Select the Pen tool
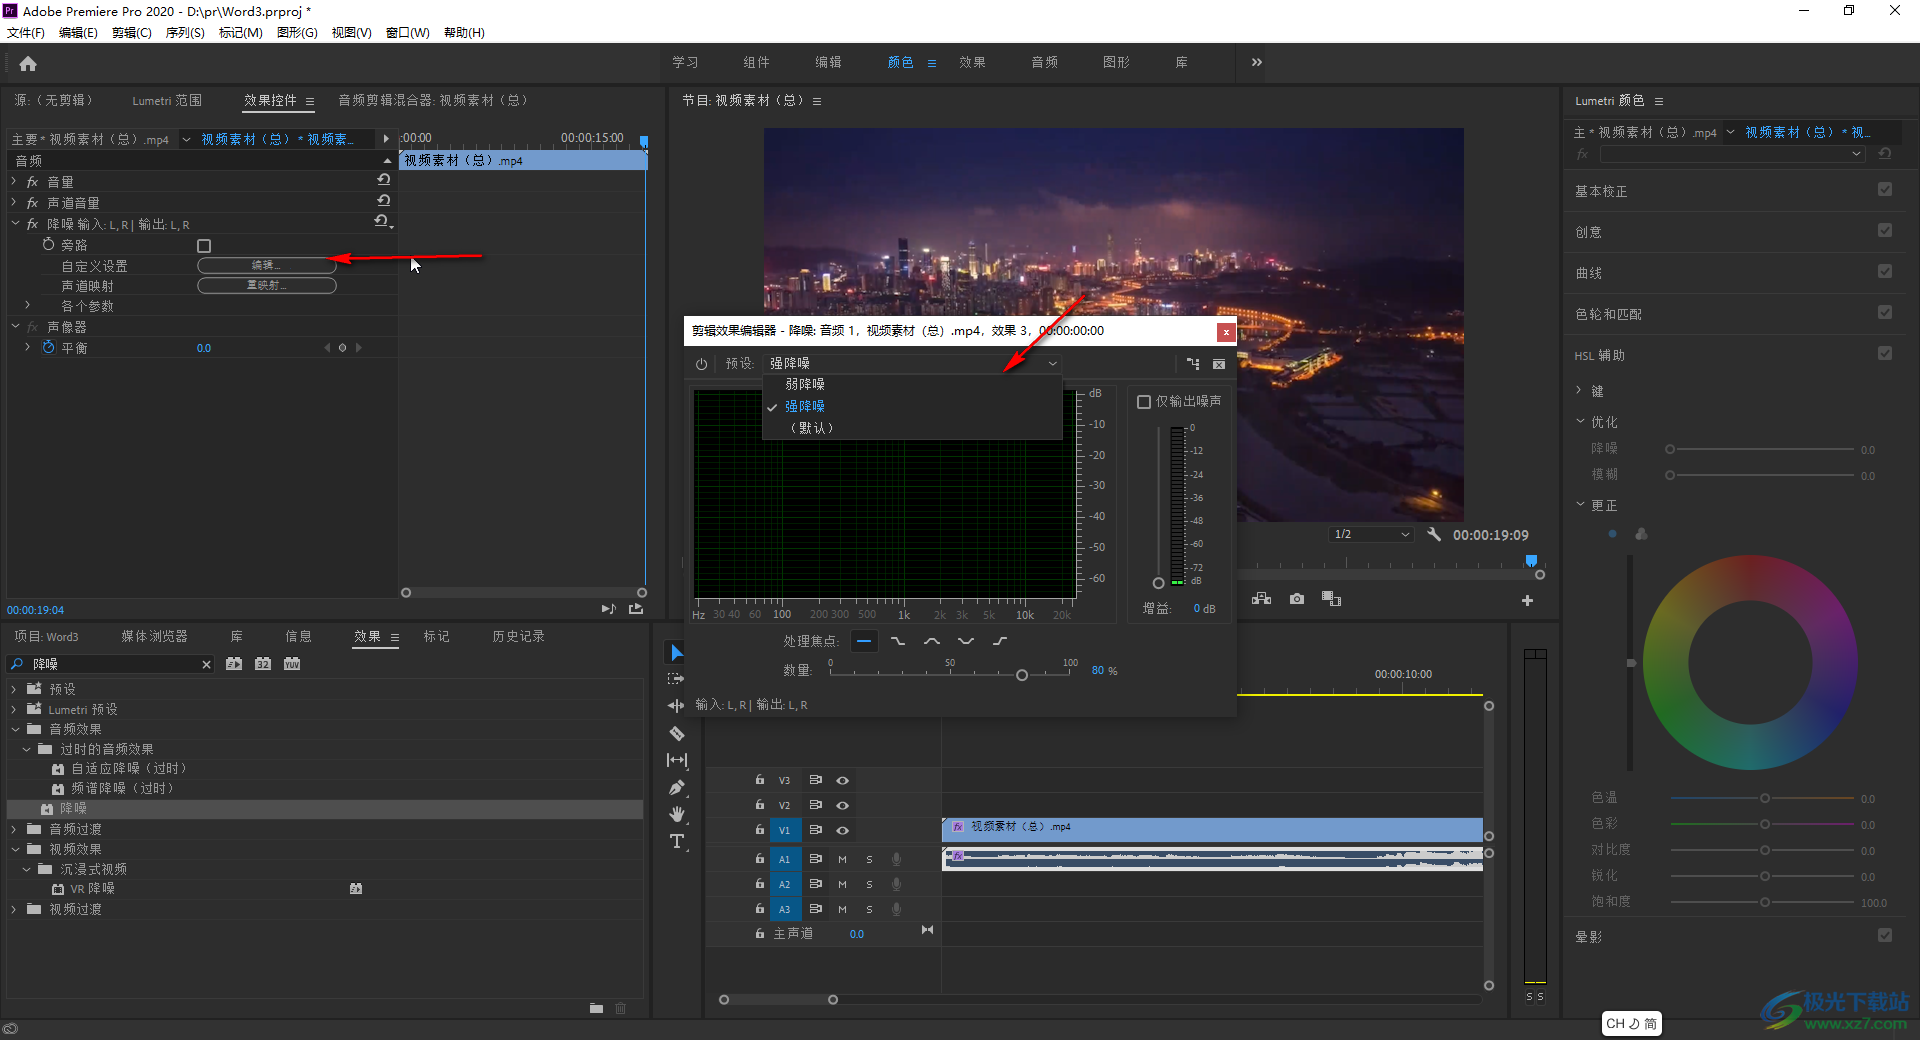Viewport: 1920px width, 1040px height. point(677,787)
